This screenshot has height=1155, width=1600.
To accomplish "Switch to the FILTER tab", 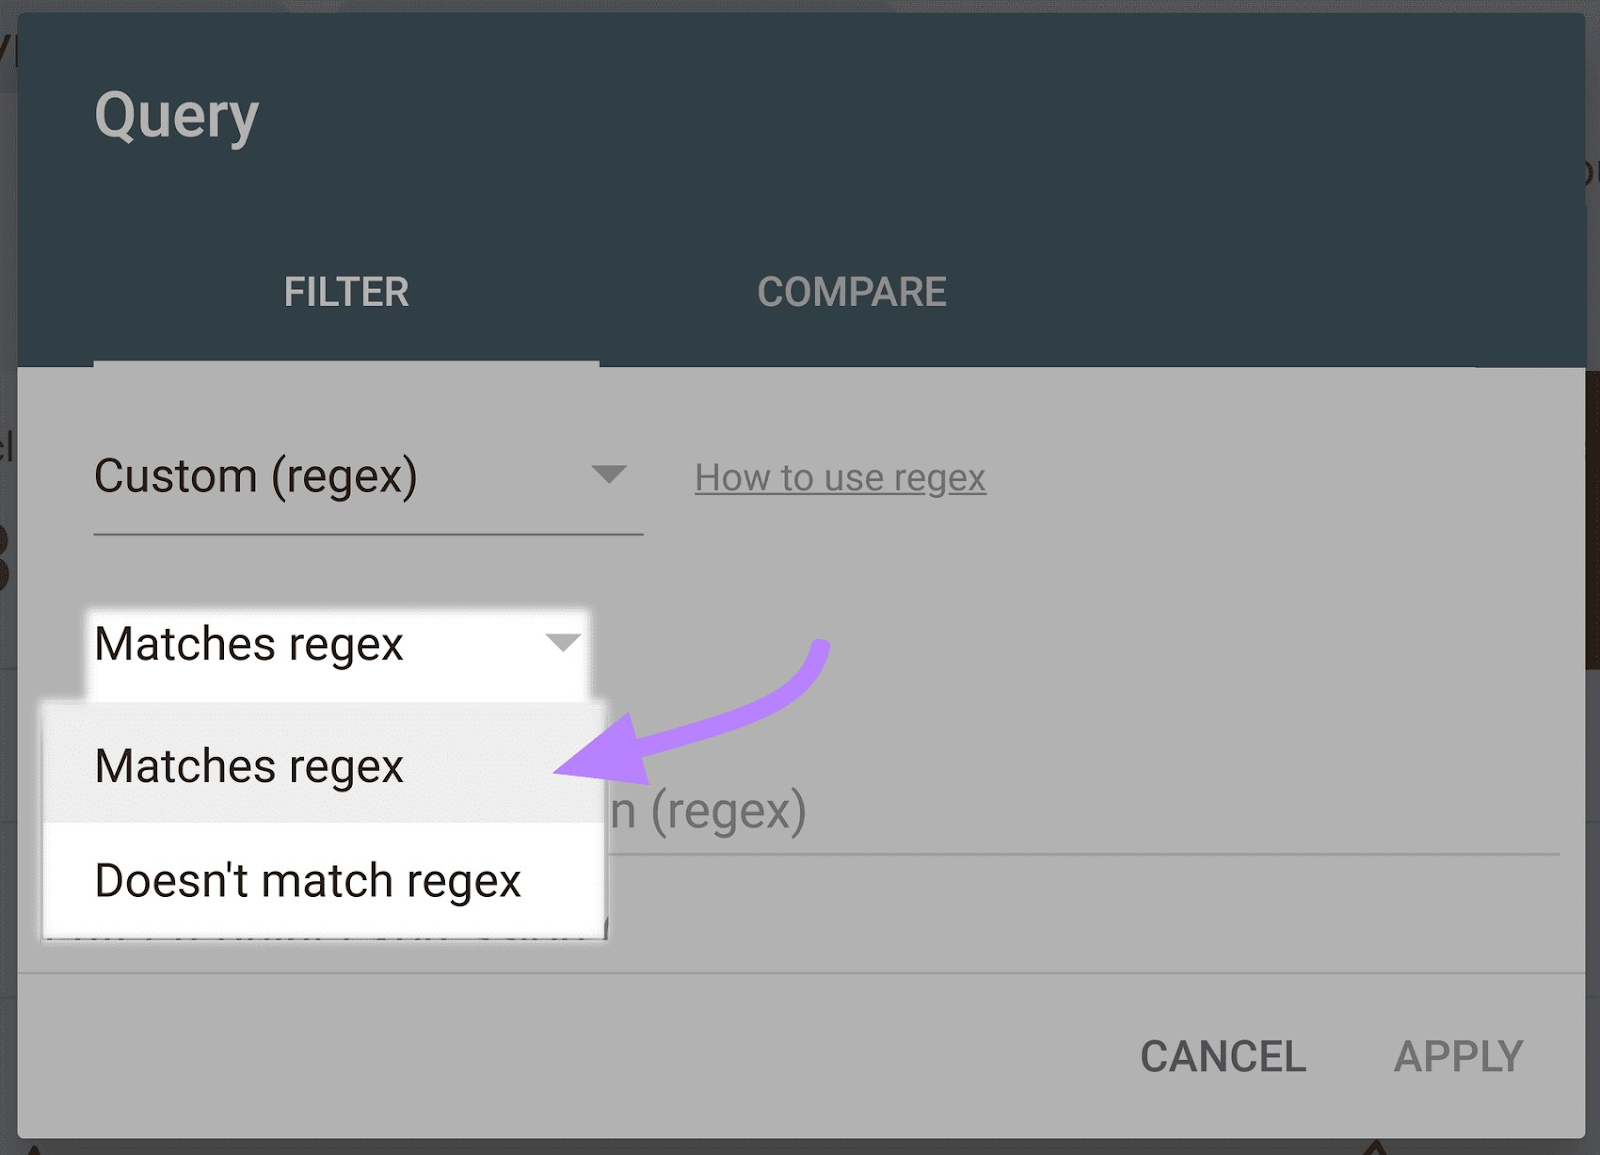I will click(x=345, y=292).
